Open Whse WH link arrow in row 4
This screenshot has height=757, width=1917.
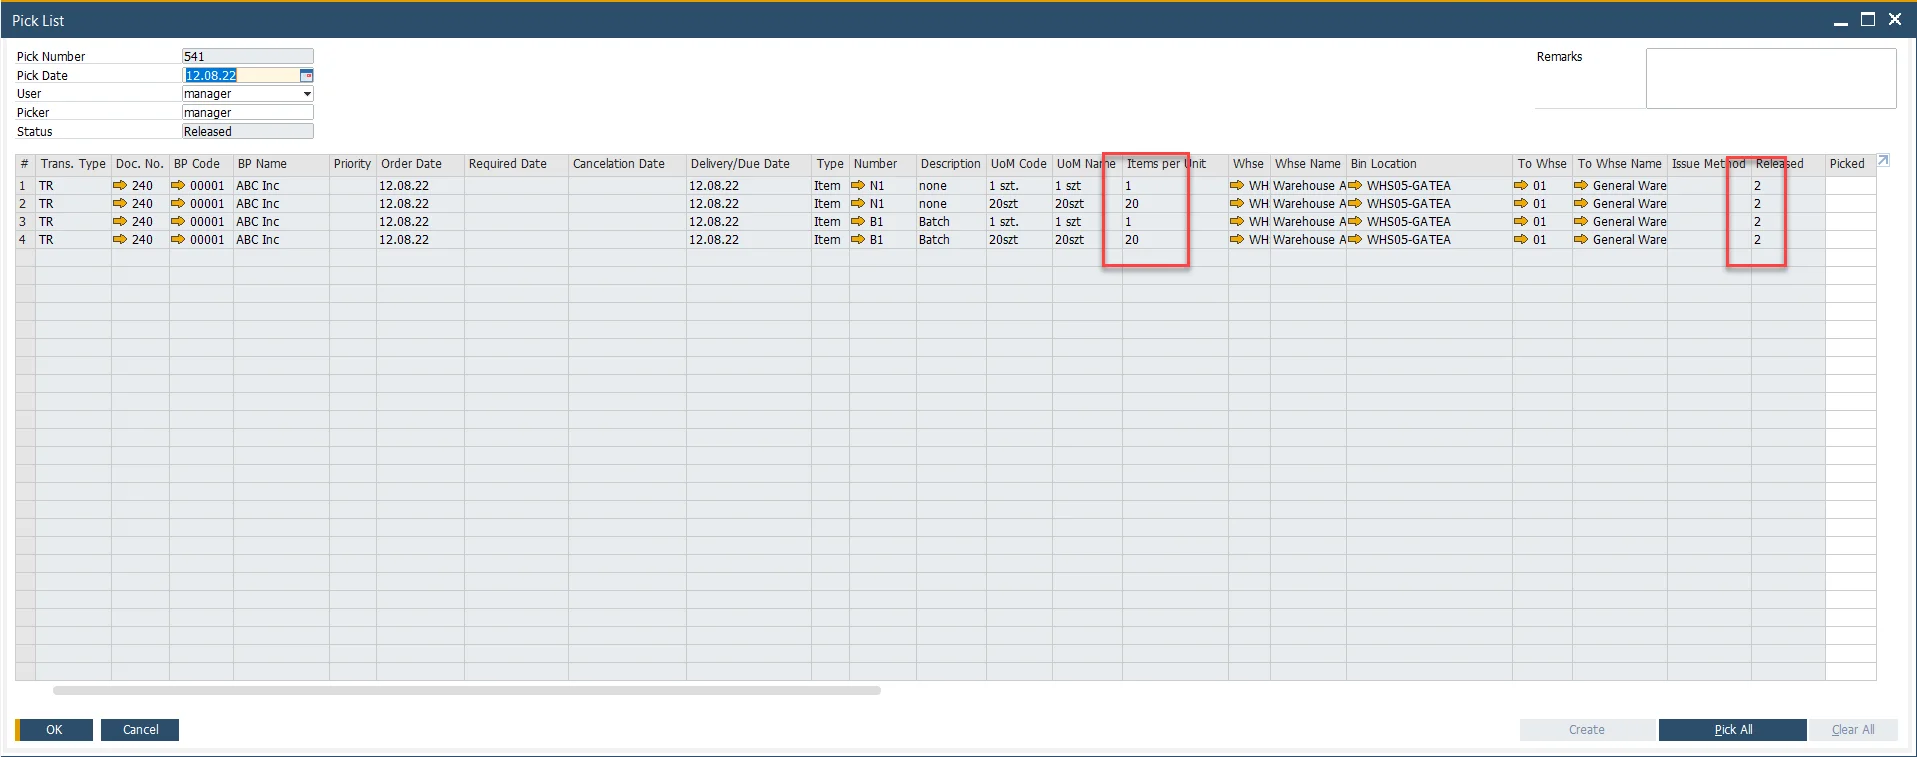click(1237, 239)
